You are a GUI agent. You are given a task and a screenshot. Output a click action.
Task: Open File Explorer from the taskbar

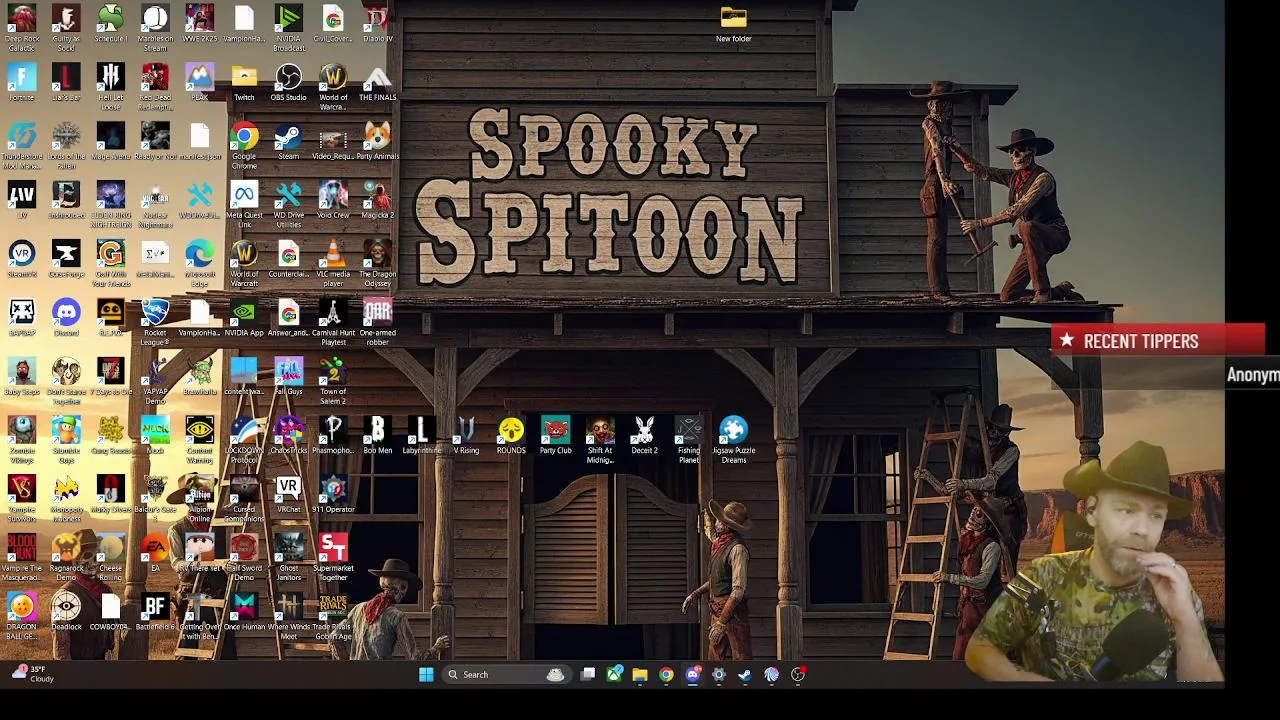coord(640,675)
